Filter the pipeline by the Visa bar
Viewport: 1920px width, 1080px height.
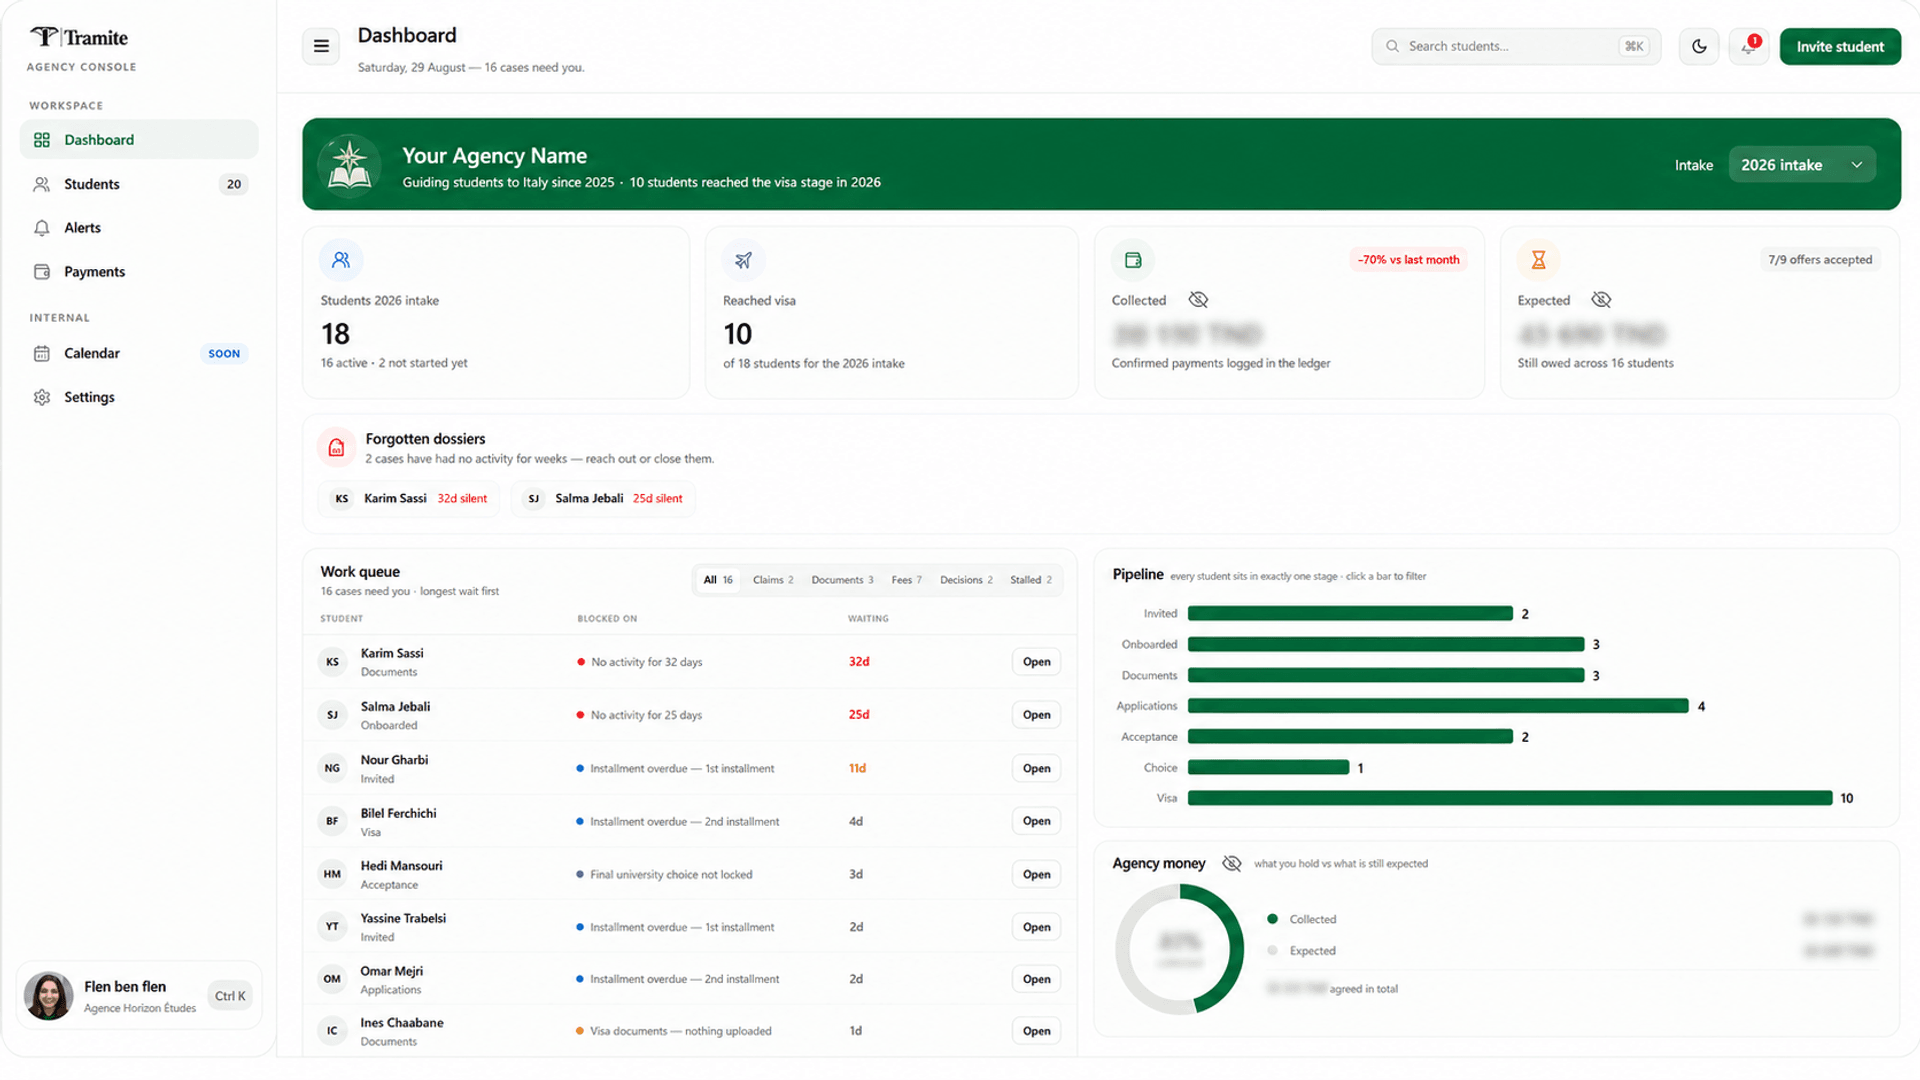[1510, 798]
